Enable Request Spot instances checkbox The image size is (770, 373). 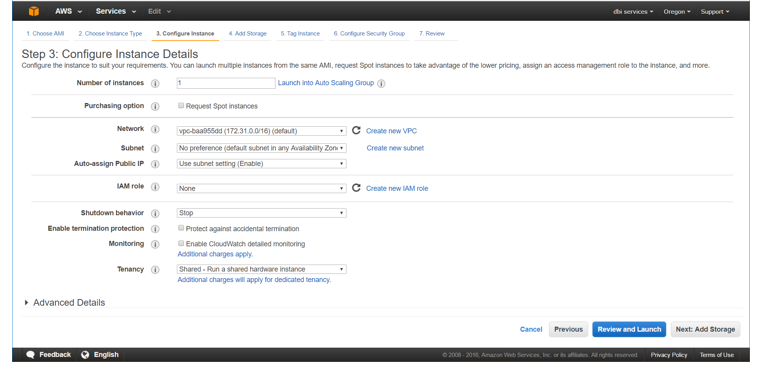pyautogui.click(x=181, y=106)
